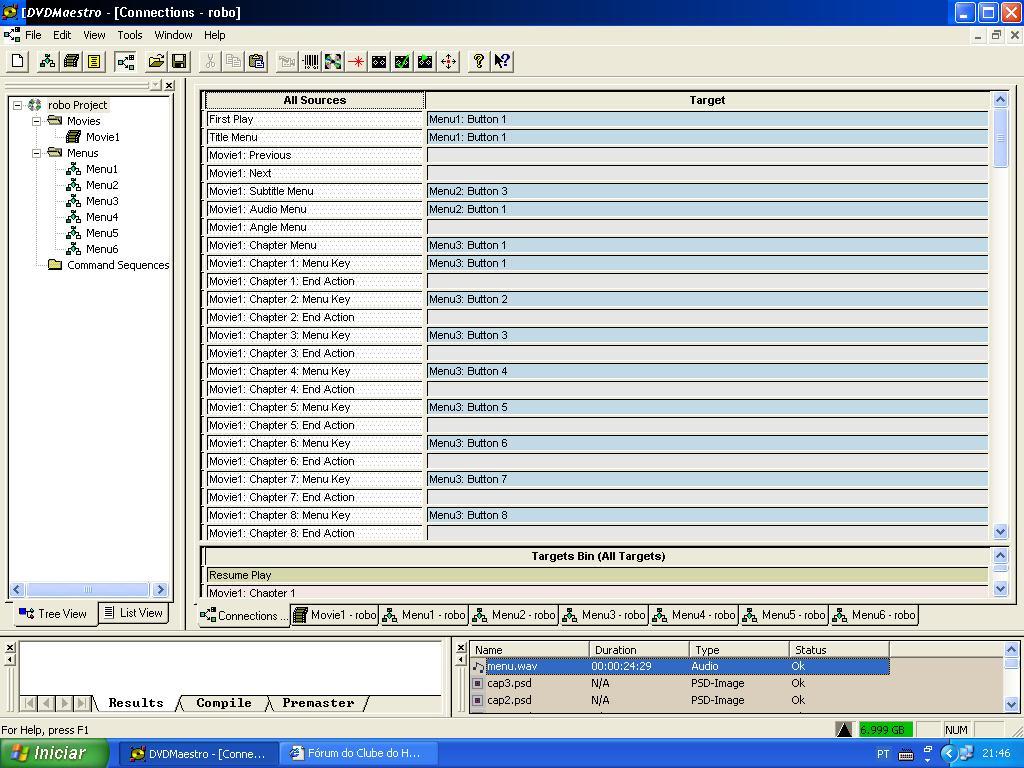Image resolution: width=1024 pixels, height=768 pixels.
Task: Open the Edit menu
Action: click(62, 35)
